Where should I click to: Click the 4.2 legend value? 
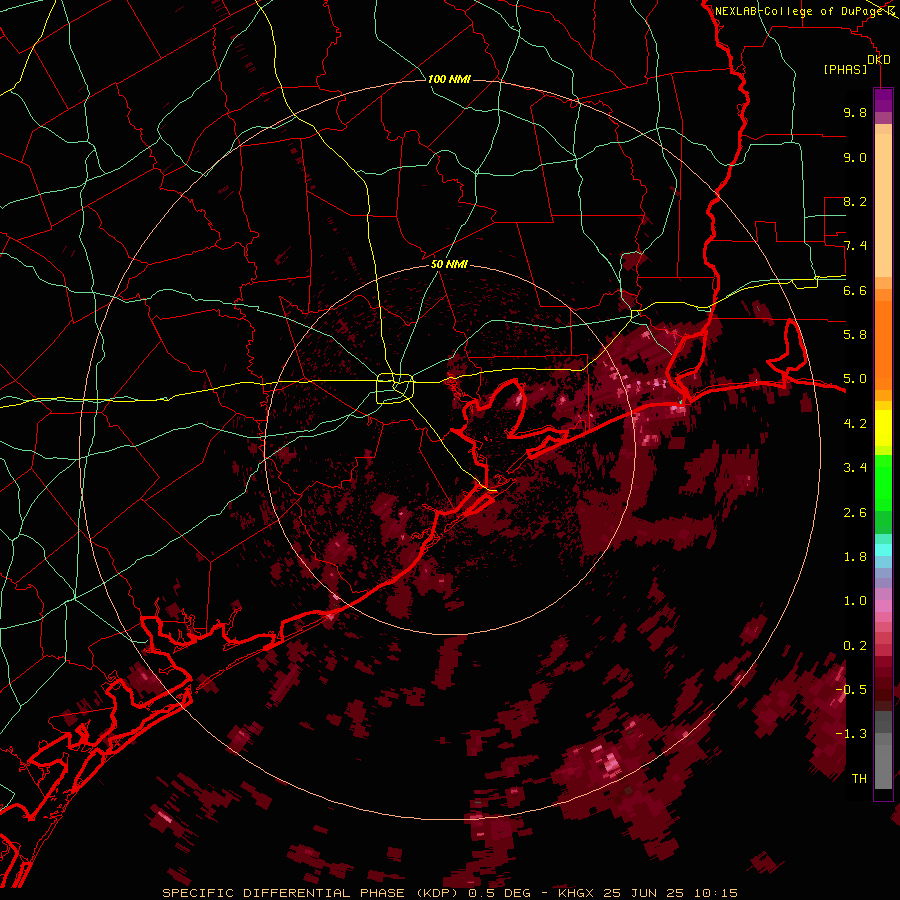[855, 424]
